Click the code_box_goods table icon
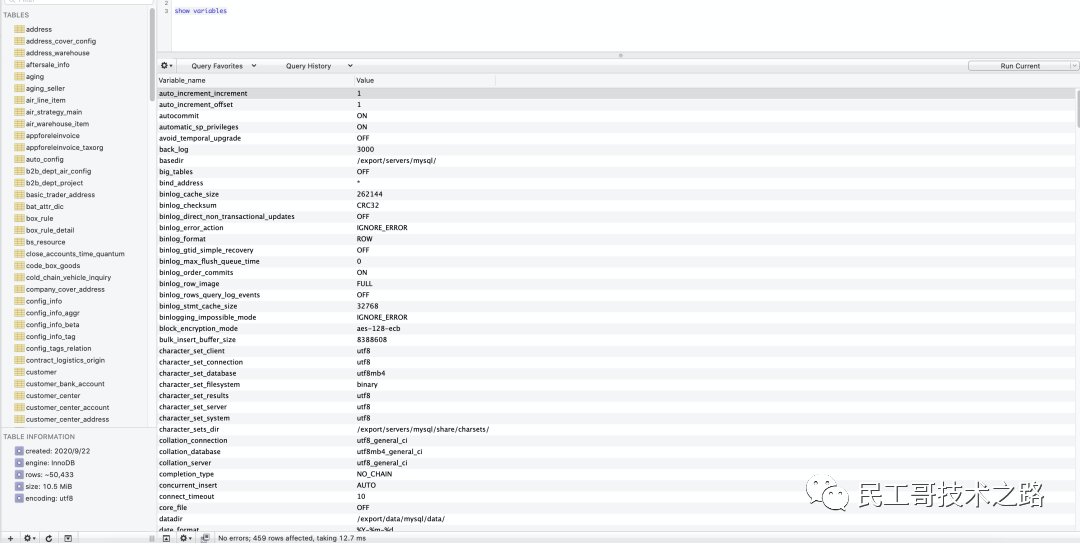1080x543 pixels. 19,265
